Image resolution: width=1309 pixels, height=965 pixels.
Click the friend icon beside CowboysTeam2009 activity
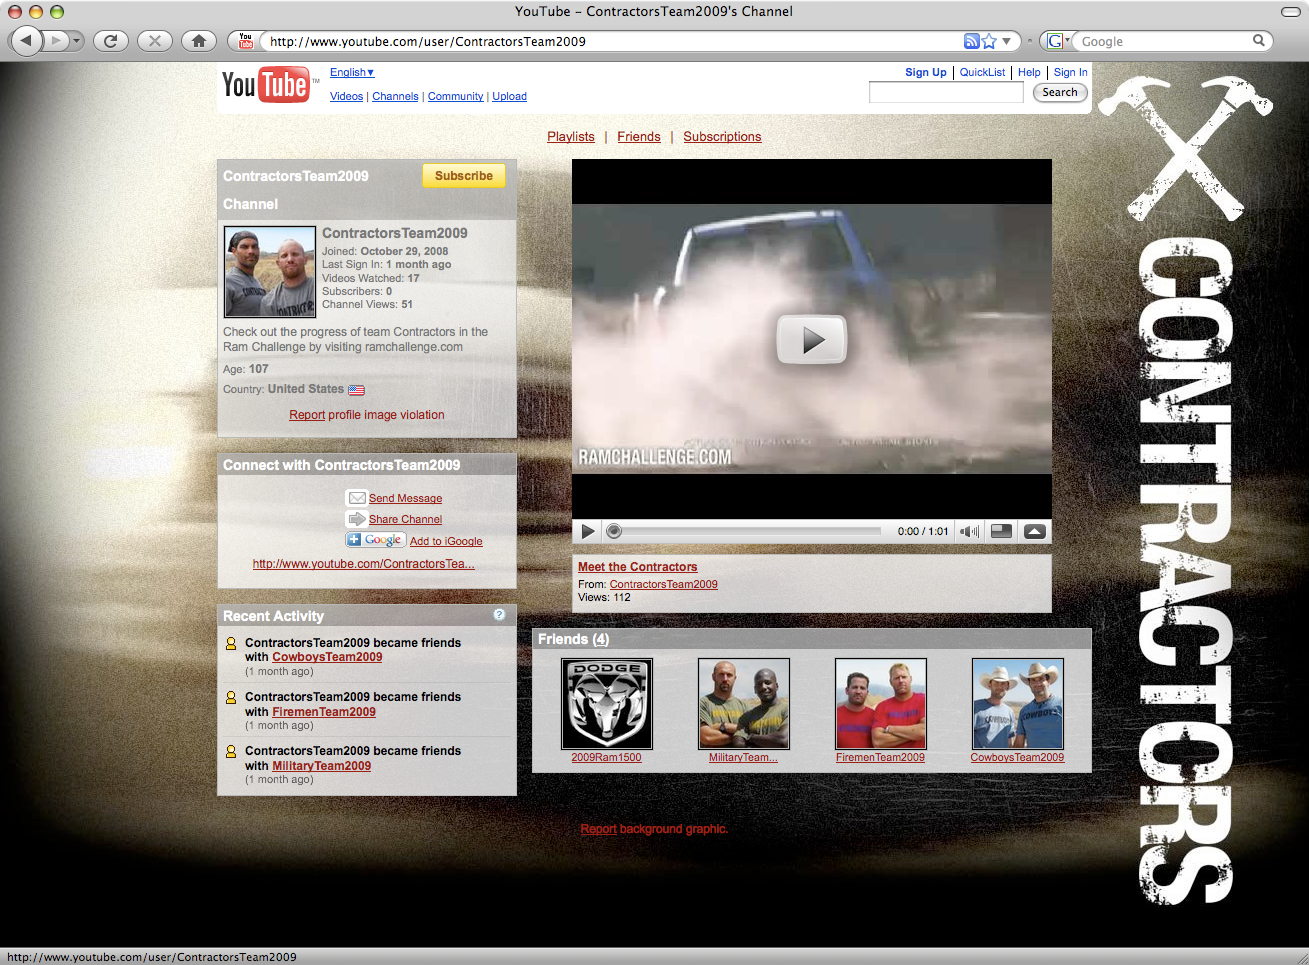pyautogui.click(x=231, y=644)
